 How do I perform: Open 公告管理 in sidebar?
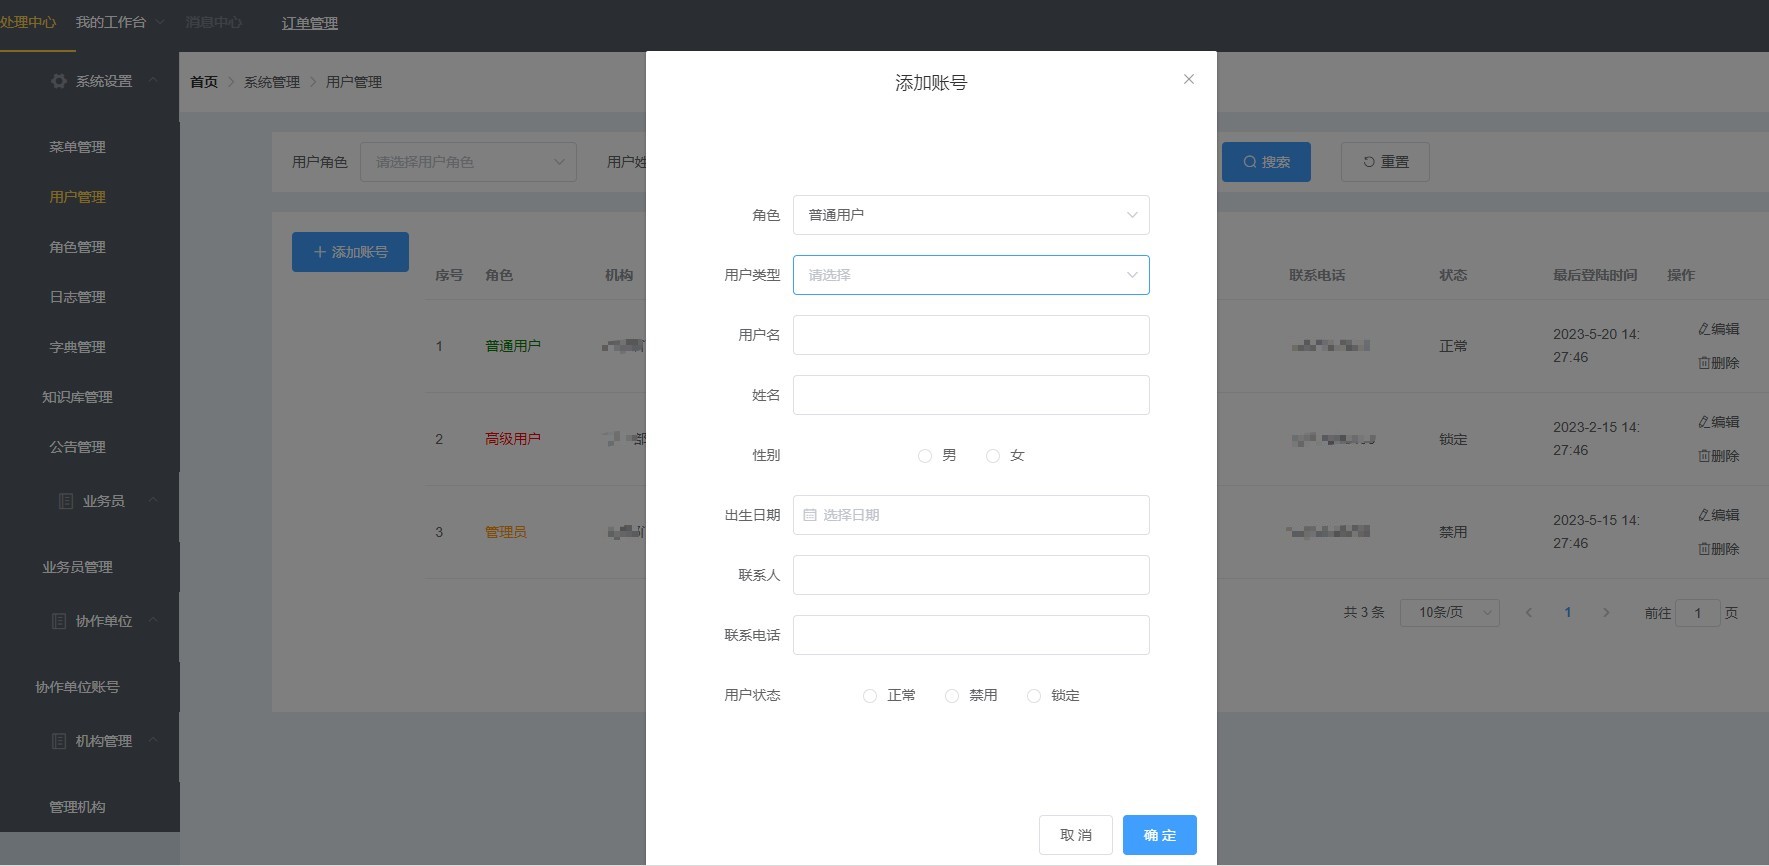point(78,447)
